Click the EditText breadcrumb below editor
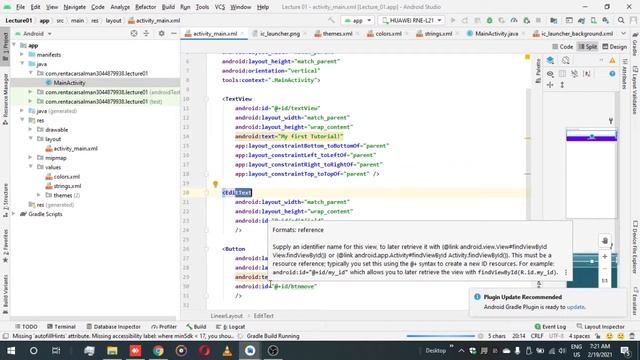This screenshot has width=640, height=360. point(264,316)
